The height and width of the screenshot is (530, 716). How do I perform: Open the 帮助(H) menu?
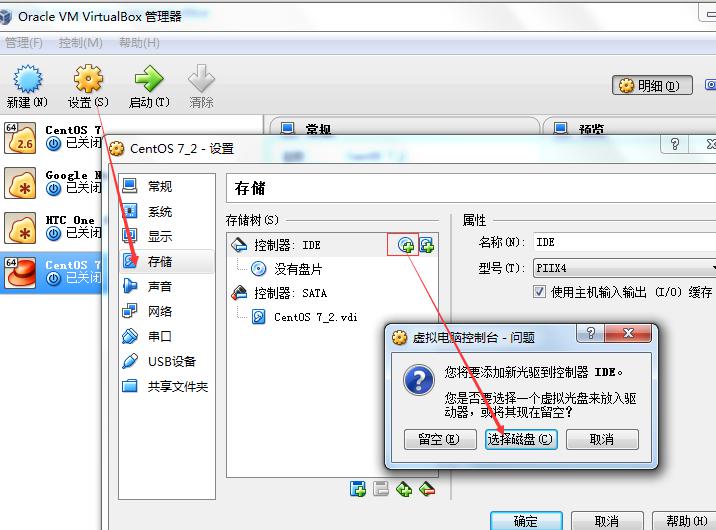(139, 43)
